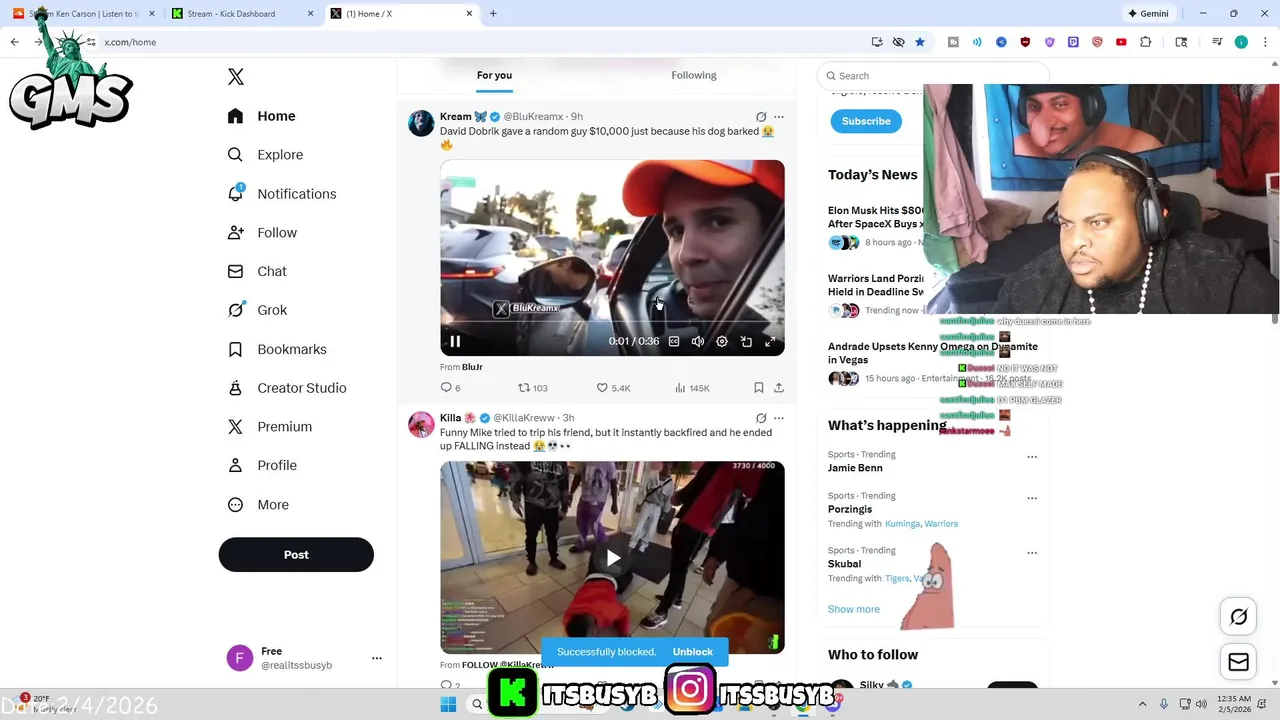The image size is (1280, 720).
Task: Open the account menu for @realitssbusyb
Action: (x=304, y=658)
